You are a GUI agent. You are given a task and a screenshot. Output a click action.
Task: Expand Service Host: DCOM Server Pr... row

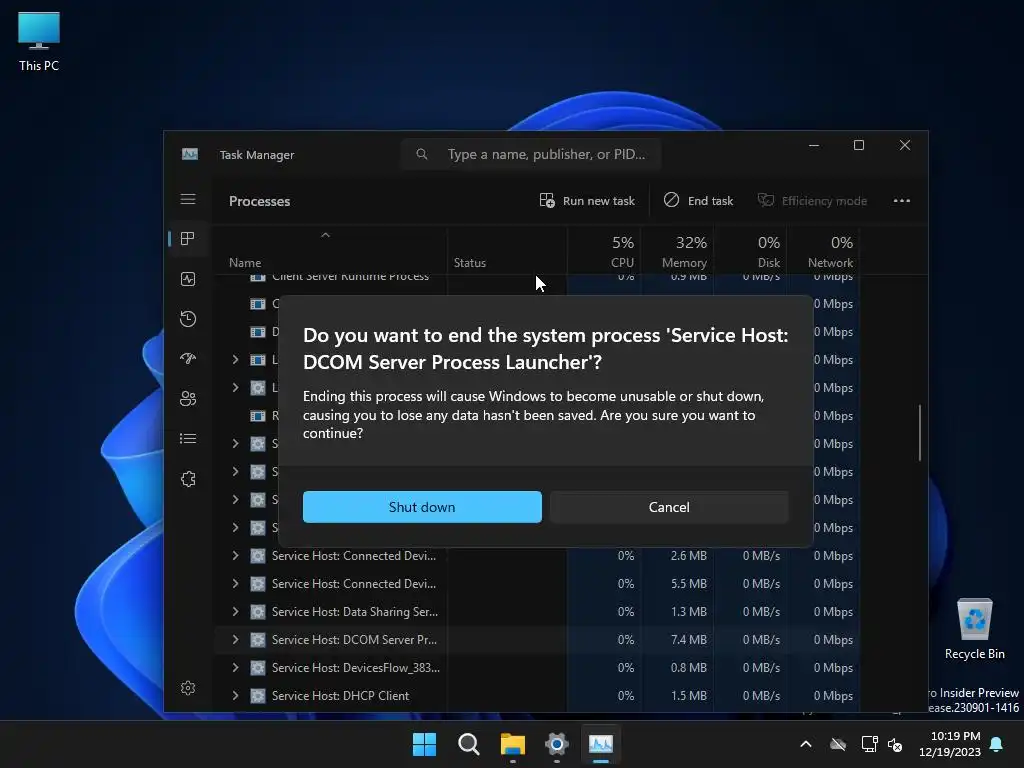[235, 640]
